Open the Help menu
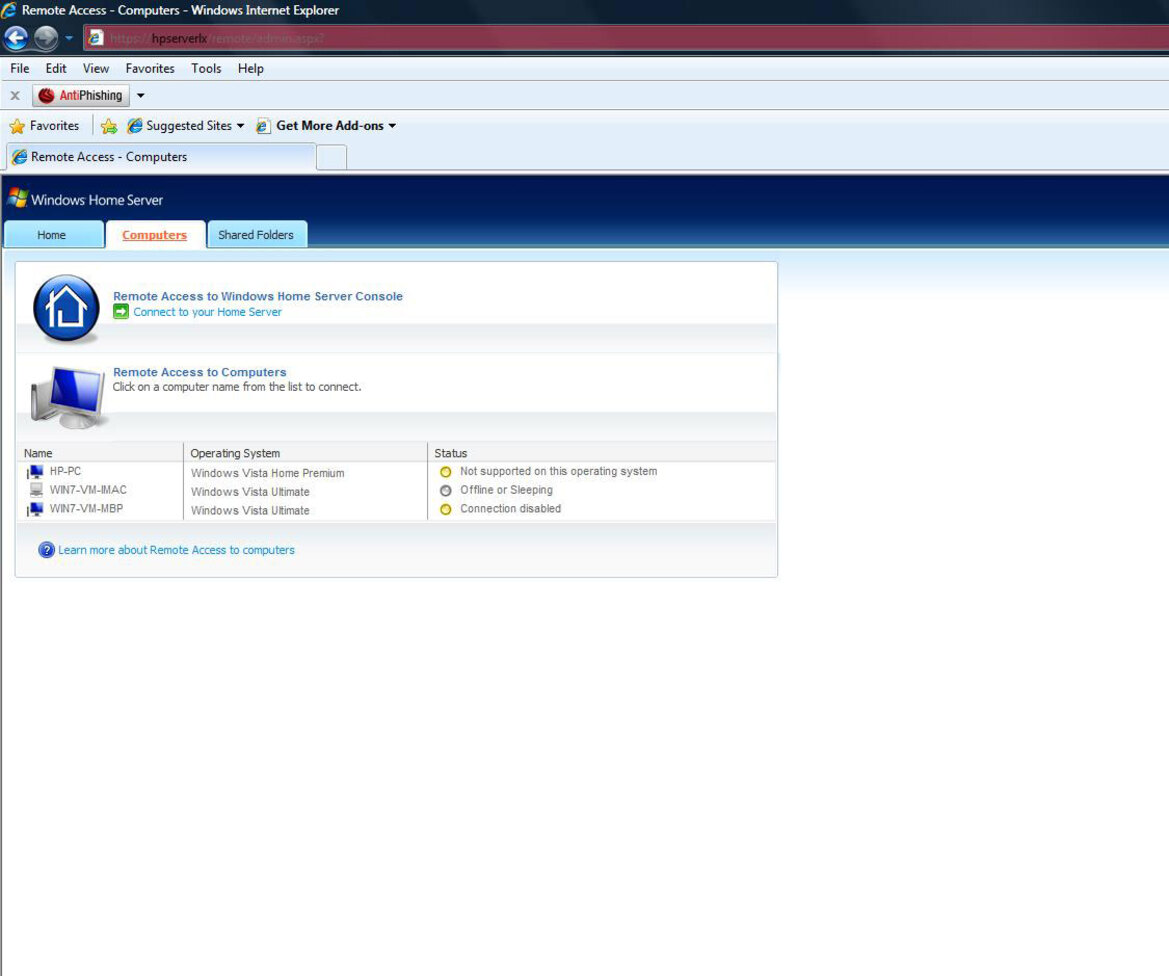This screenshot has width=1169, height=976. point(250,69)
